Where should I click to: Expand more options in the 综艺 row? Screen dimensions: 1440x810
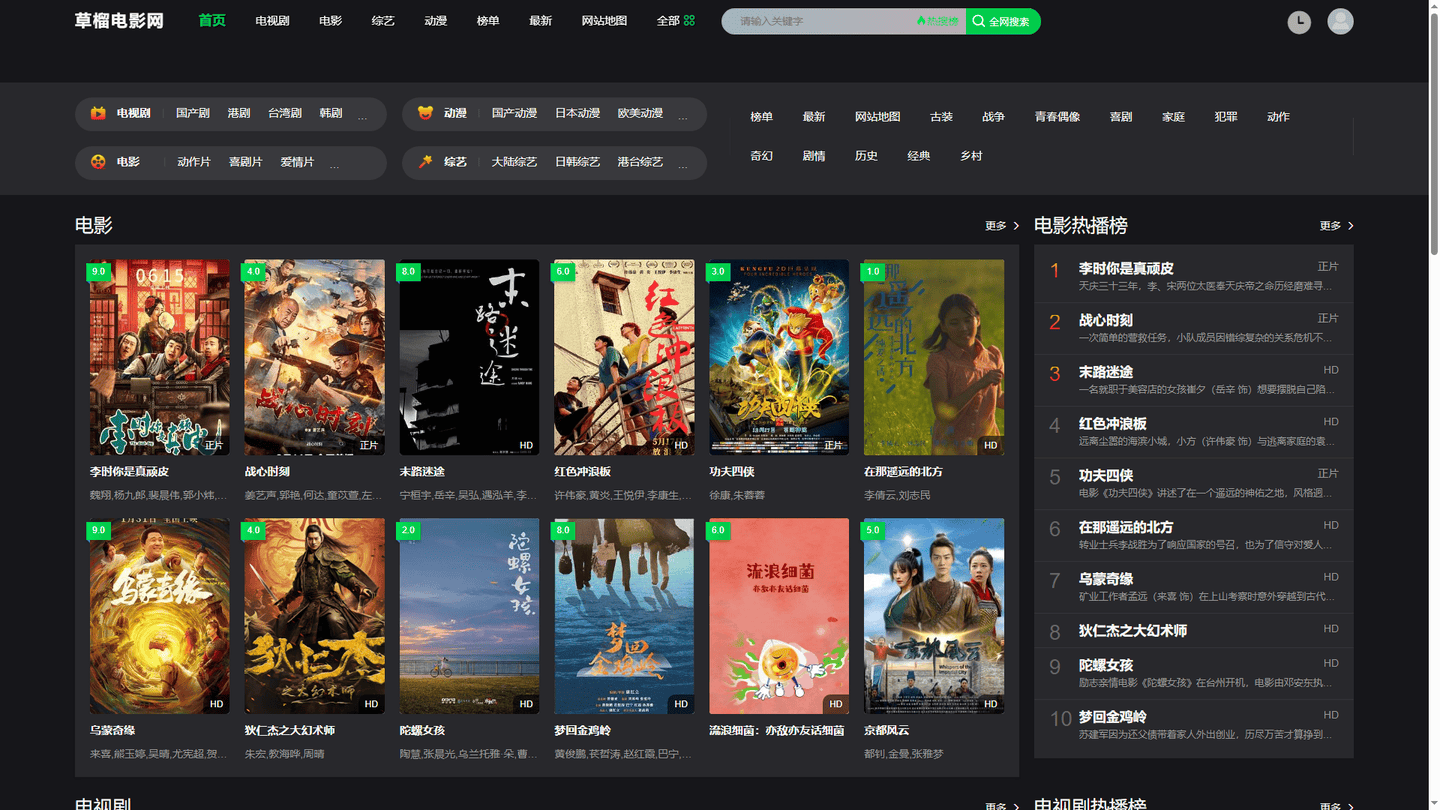point(682,164)
